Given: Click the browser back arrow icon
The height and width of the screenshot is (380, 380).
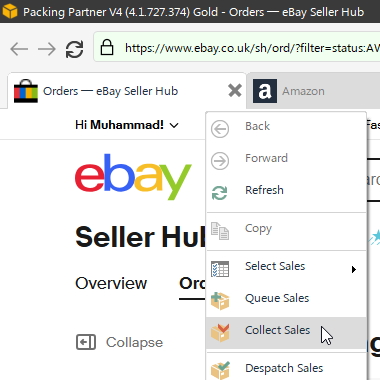Looking at the screenshot, I should tap(19, 49).
